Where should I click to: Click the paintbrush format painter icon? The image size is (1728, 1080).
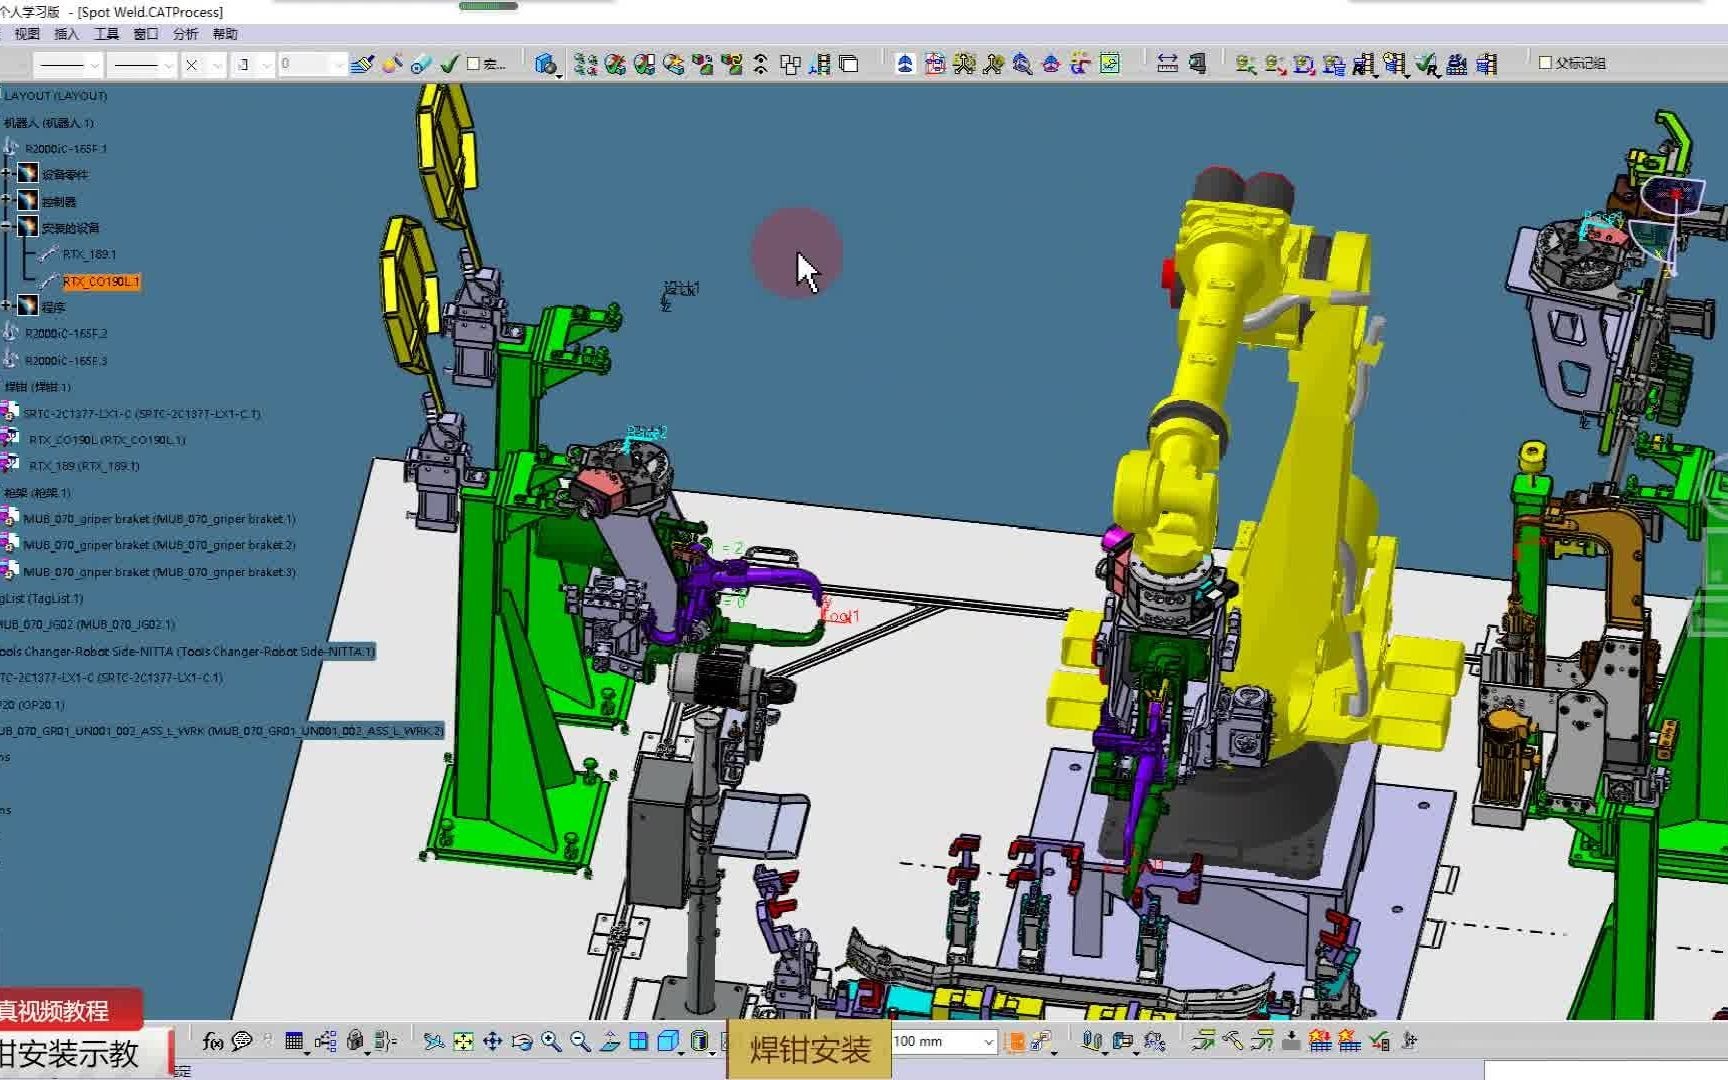[362, 64]
